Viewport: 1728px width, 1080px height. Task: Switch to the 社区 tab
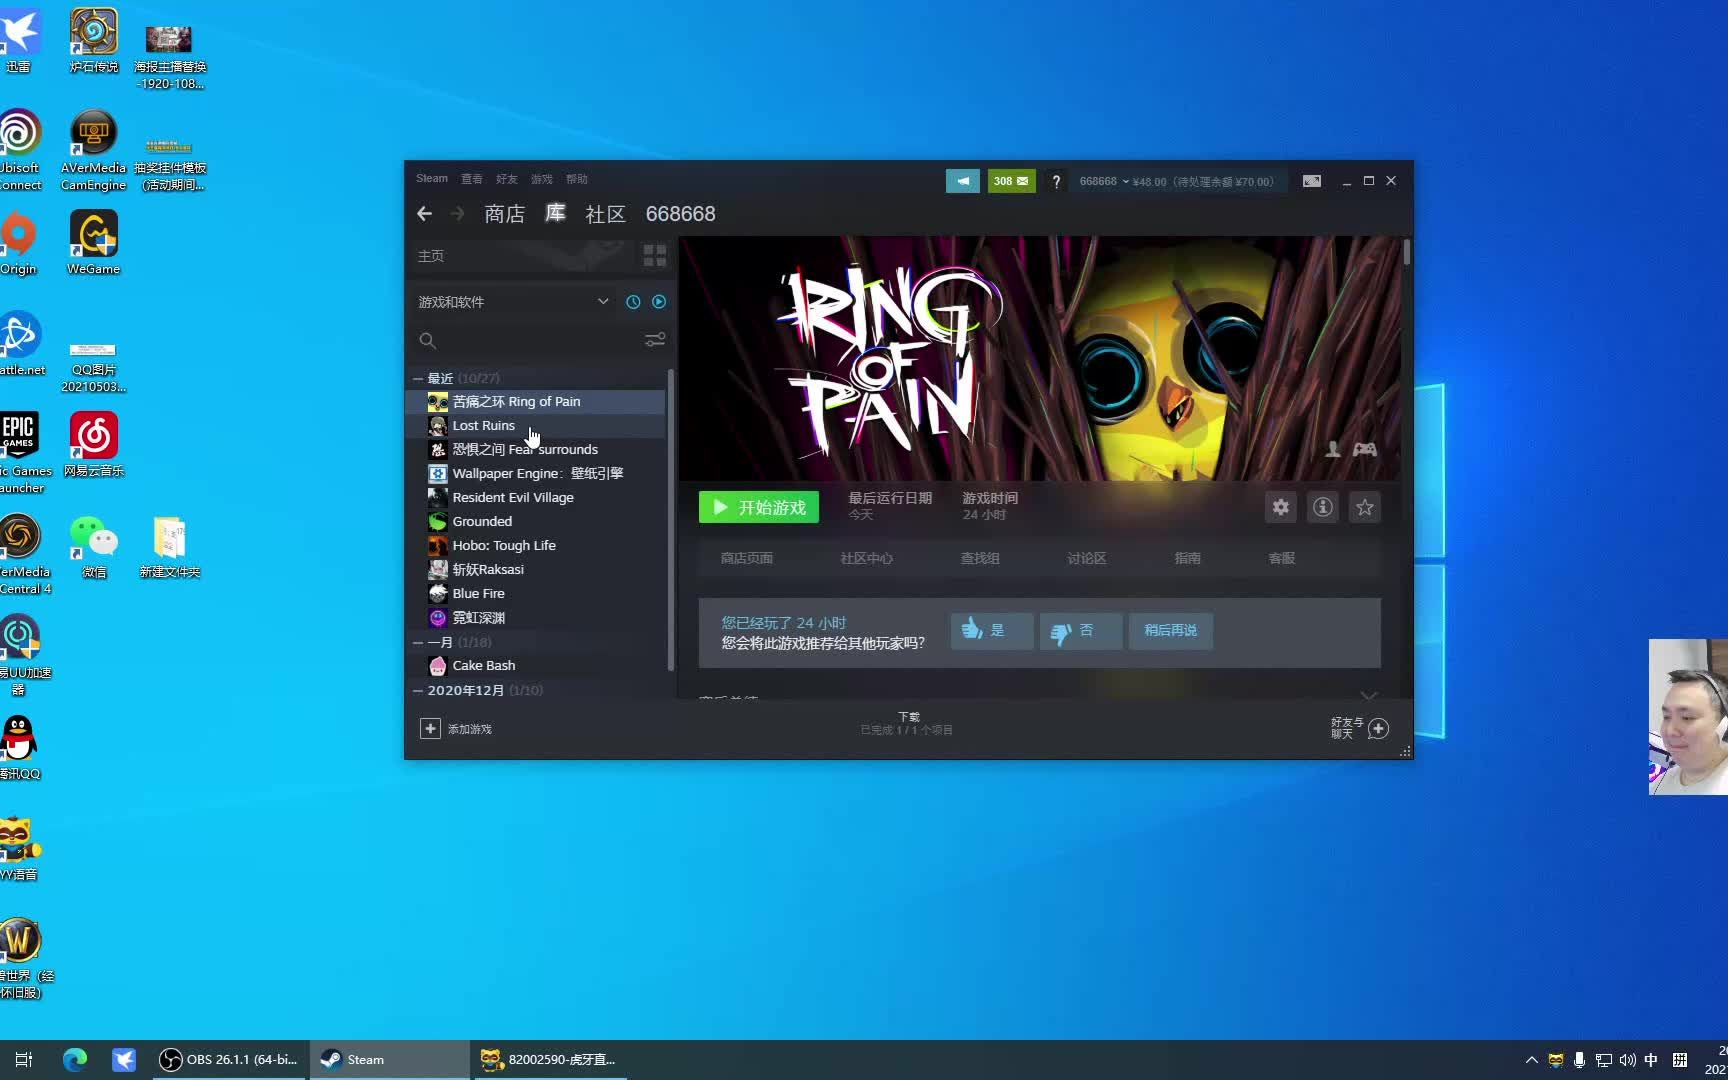pos(606,214)
